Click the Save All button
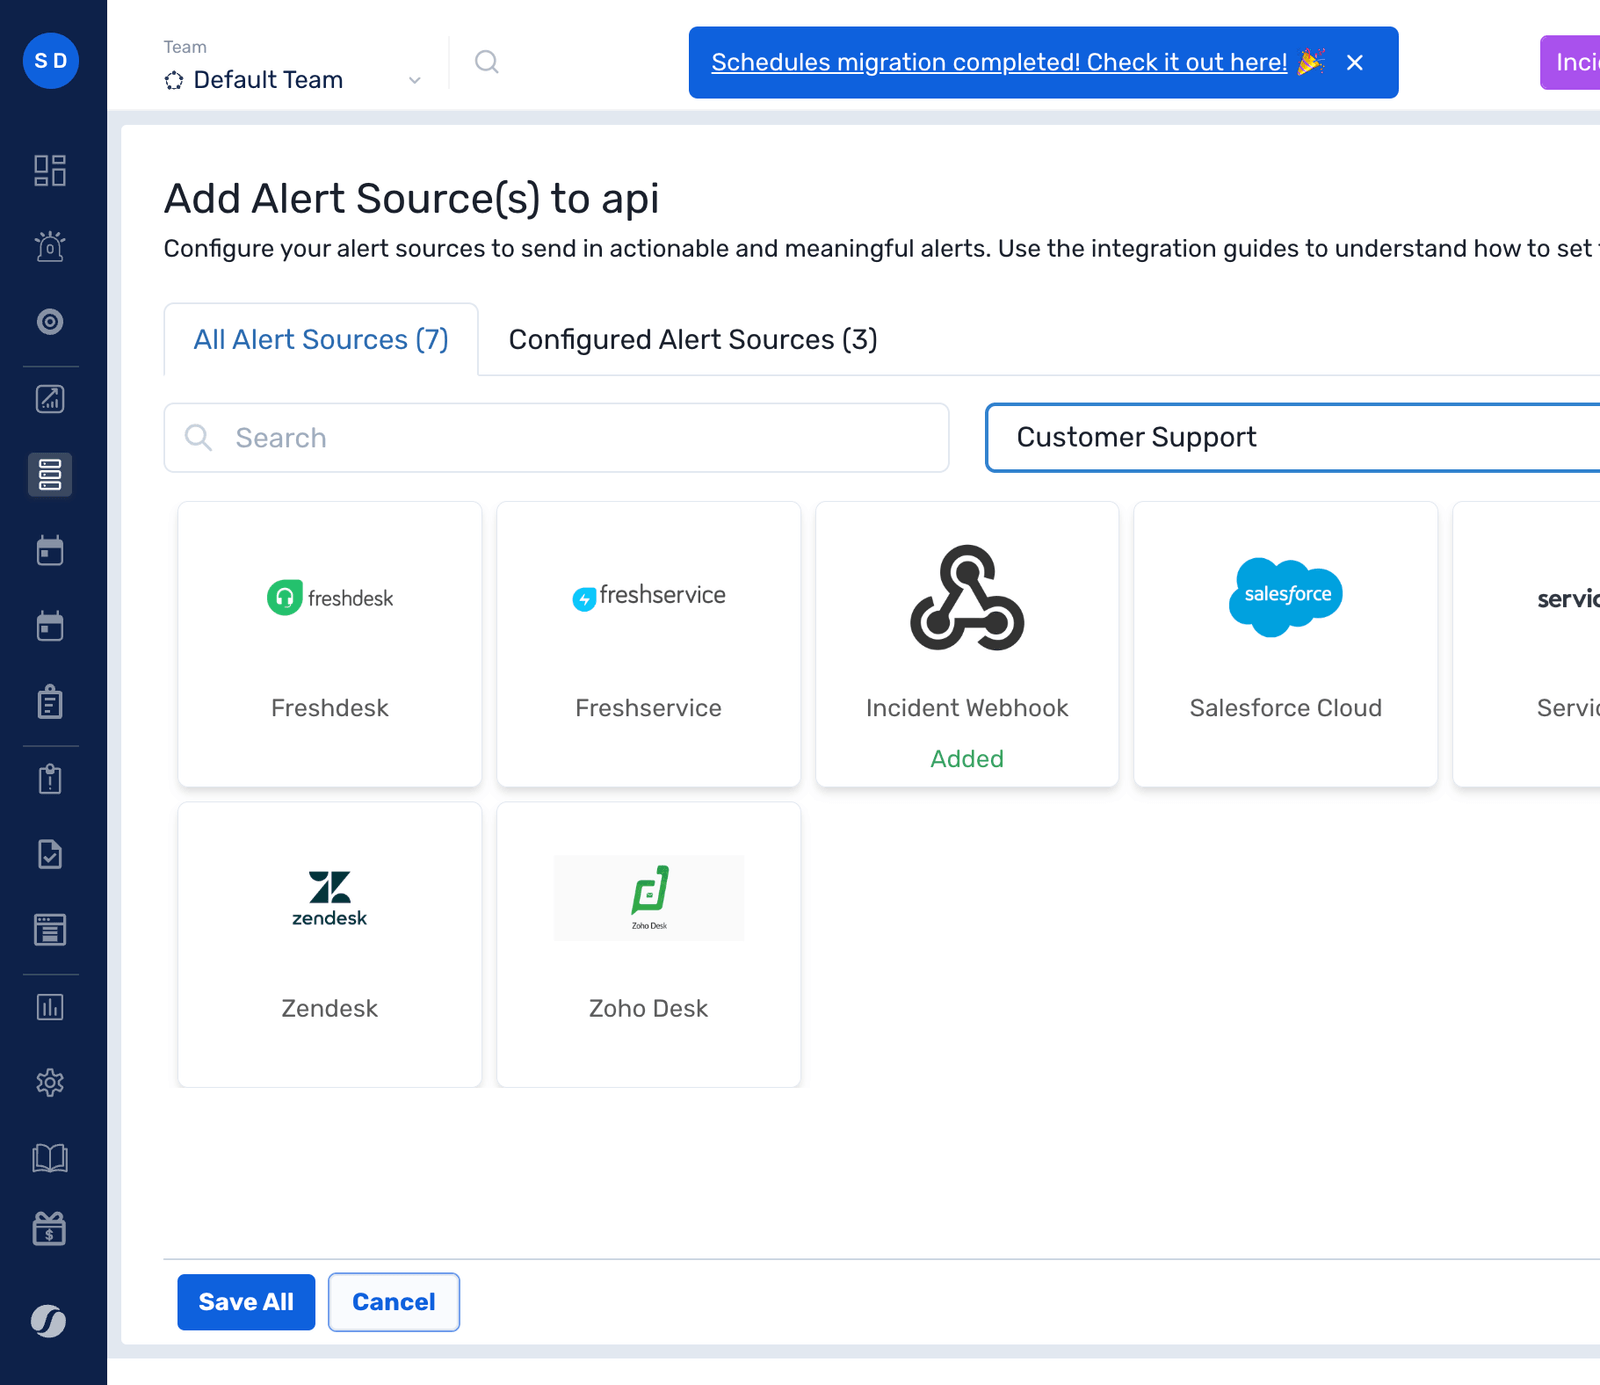 pos(246,1302)
